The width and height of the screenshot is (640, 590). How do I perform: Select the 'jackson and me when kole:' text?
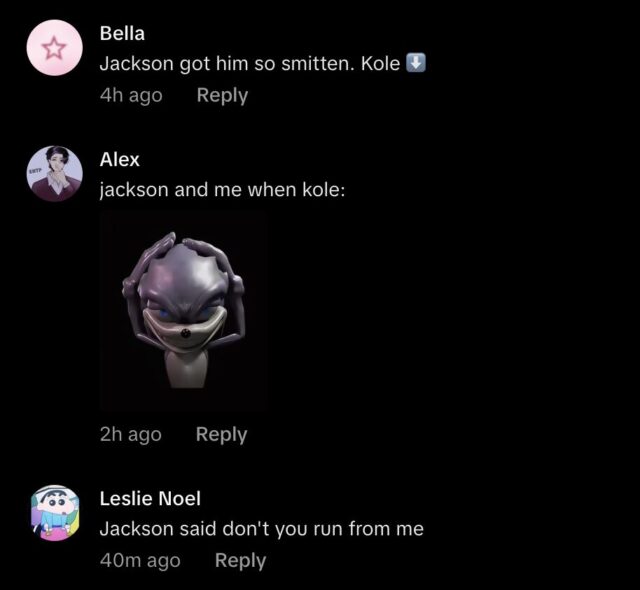(x=222, y=190)
